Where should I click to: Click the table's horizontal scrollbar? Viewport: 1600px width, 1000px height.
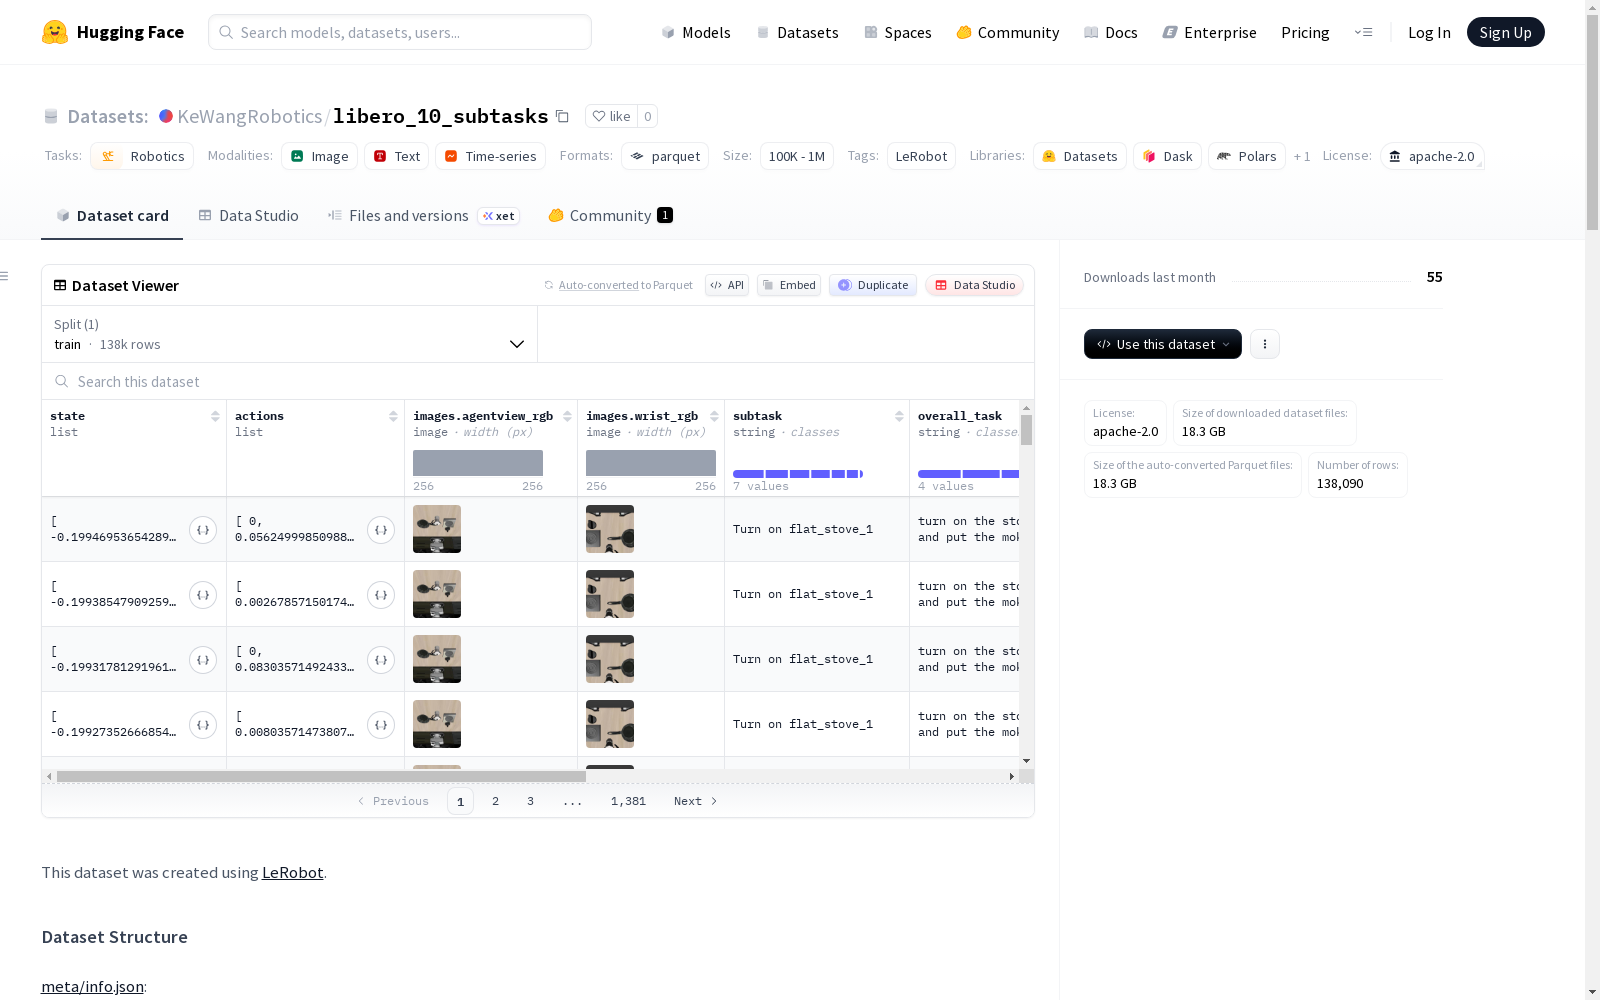click(x=321, y=776)
